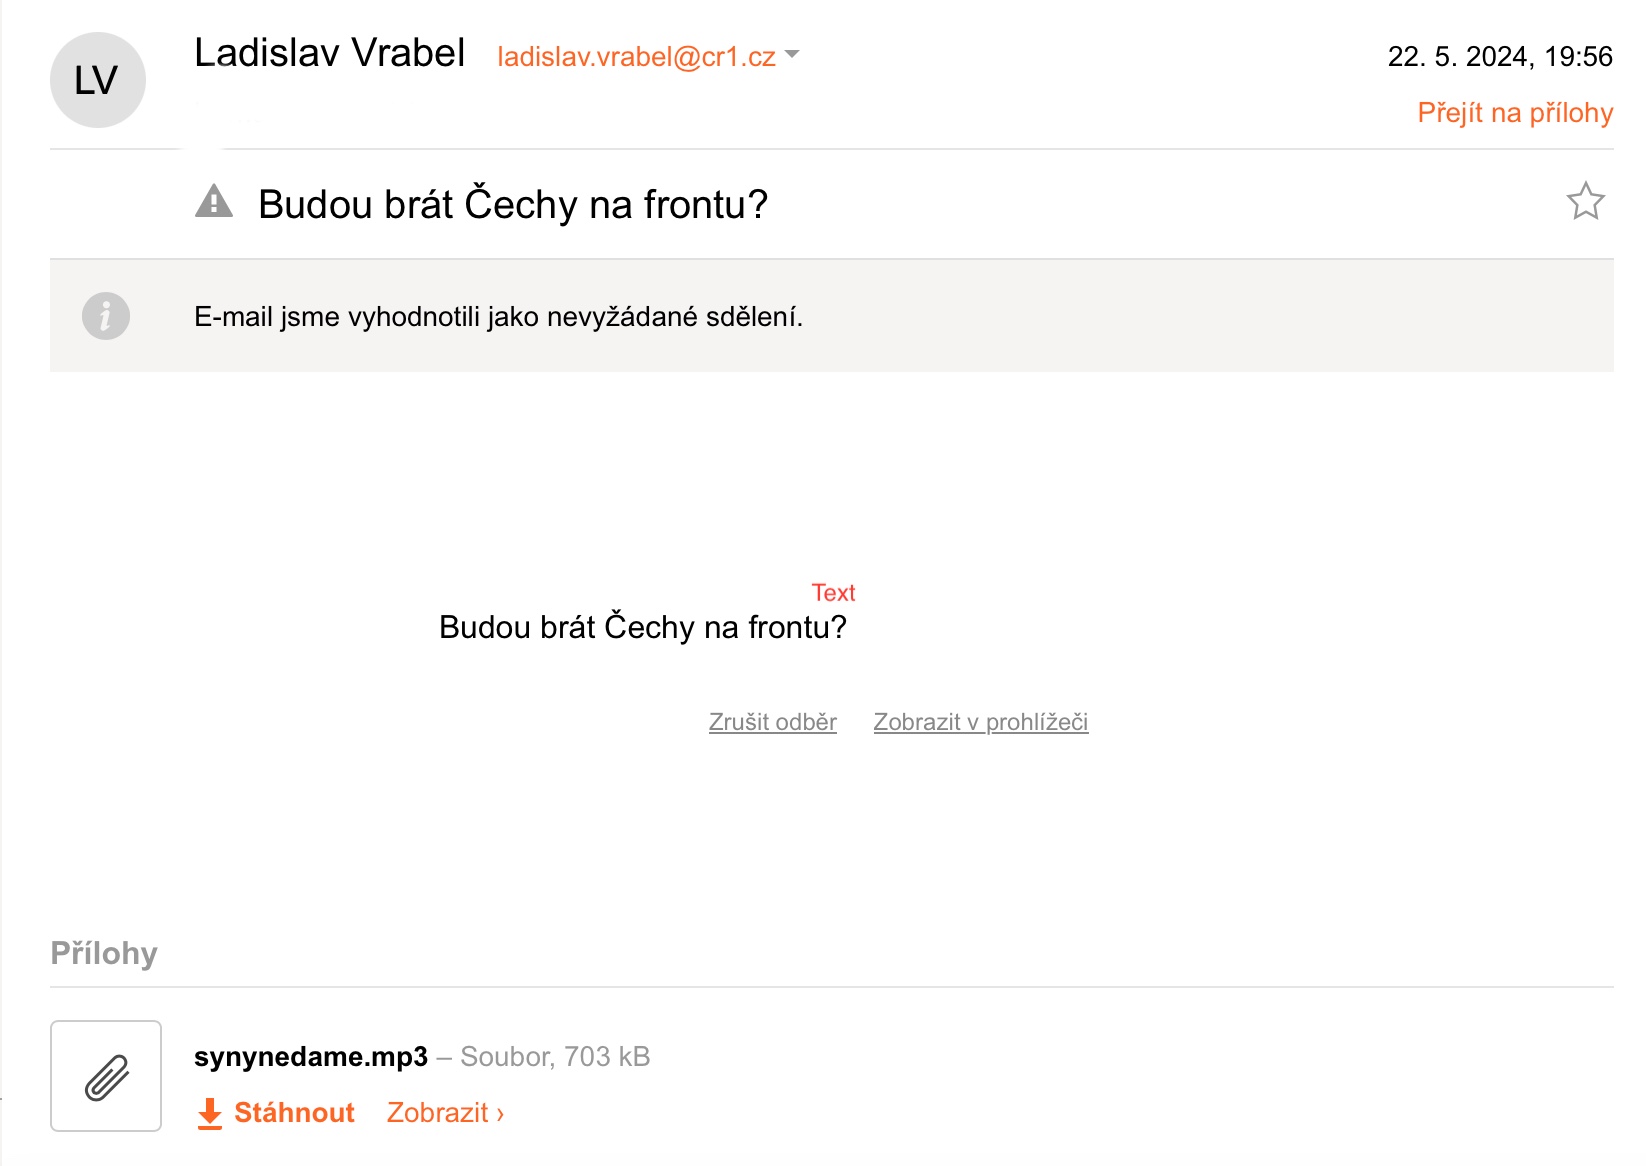Expand the sender address dropdown arrow
The width and height of the screenshot is (1646, 1166).
click(792, 55)
